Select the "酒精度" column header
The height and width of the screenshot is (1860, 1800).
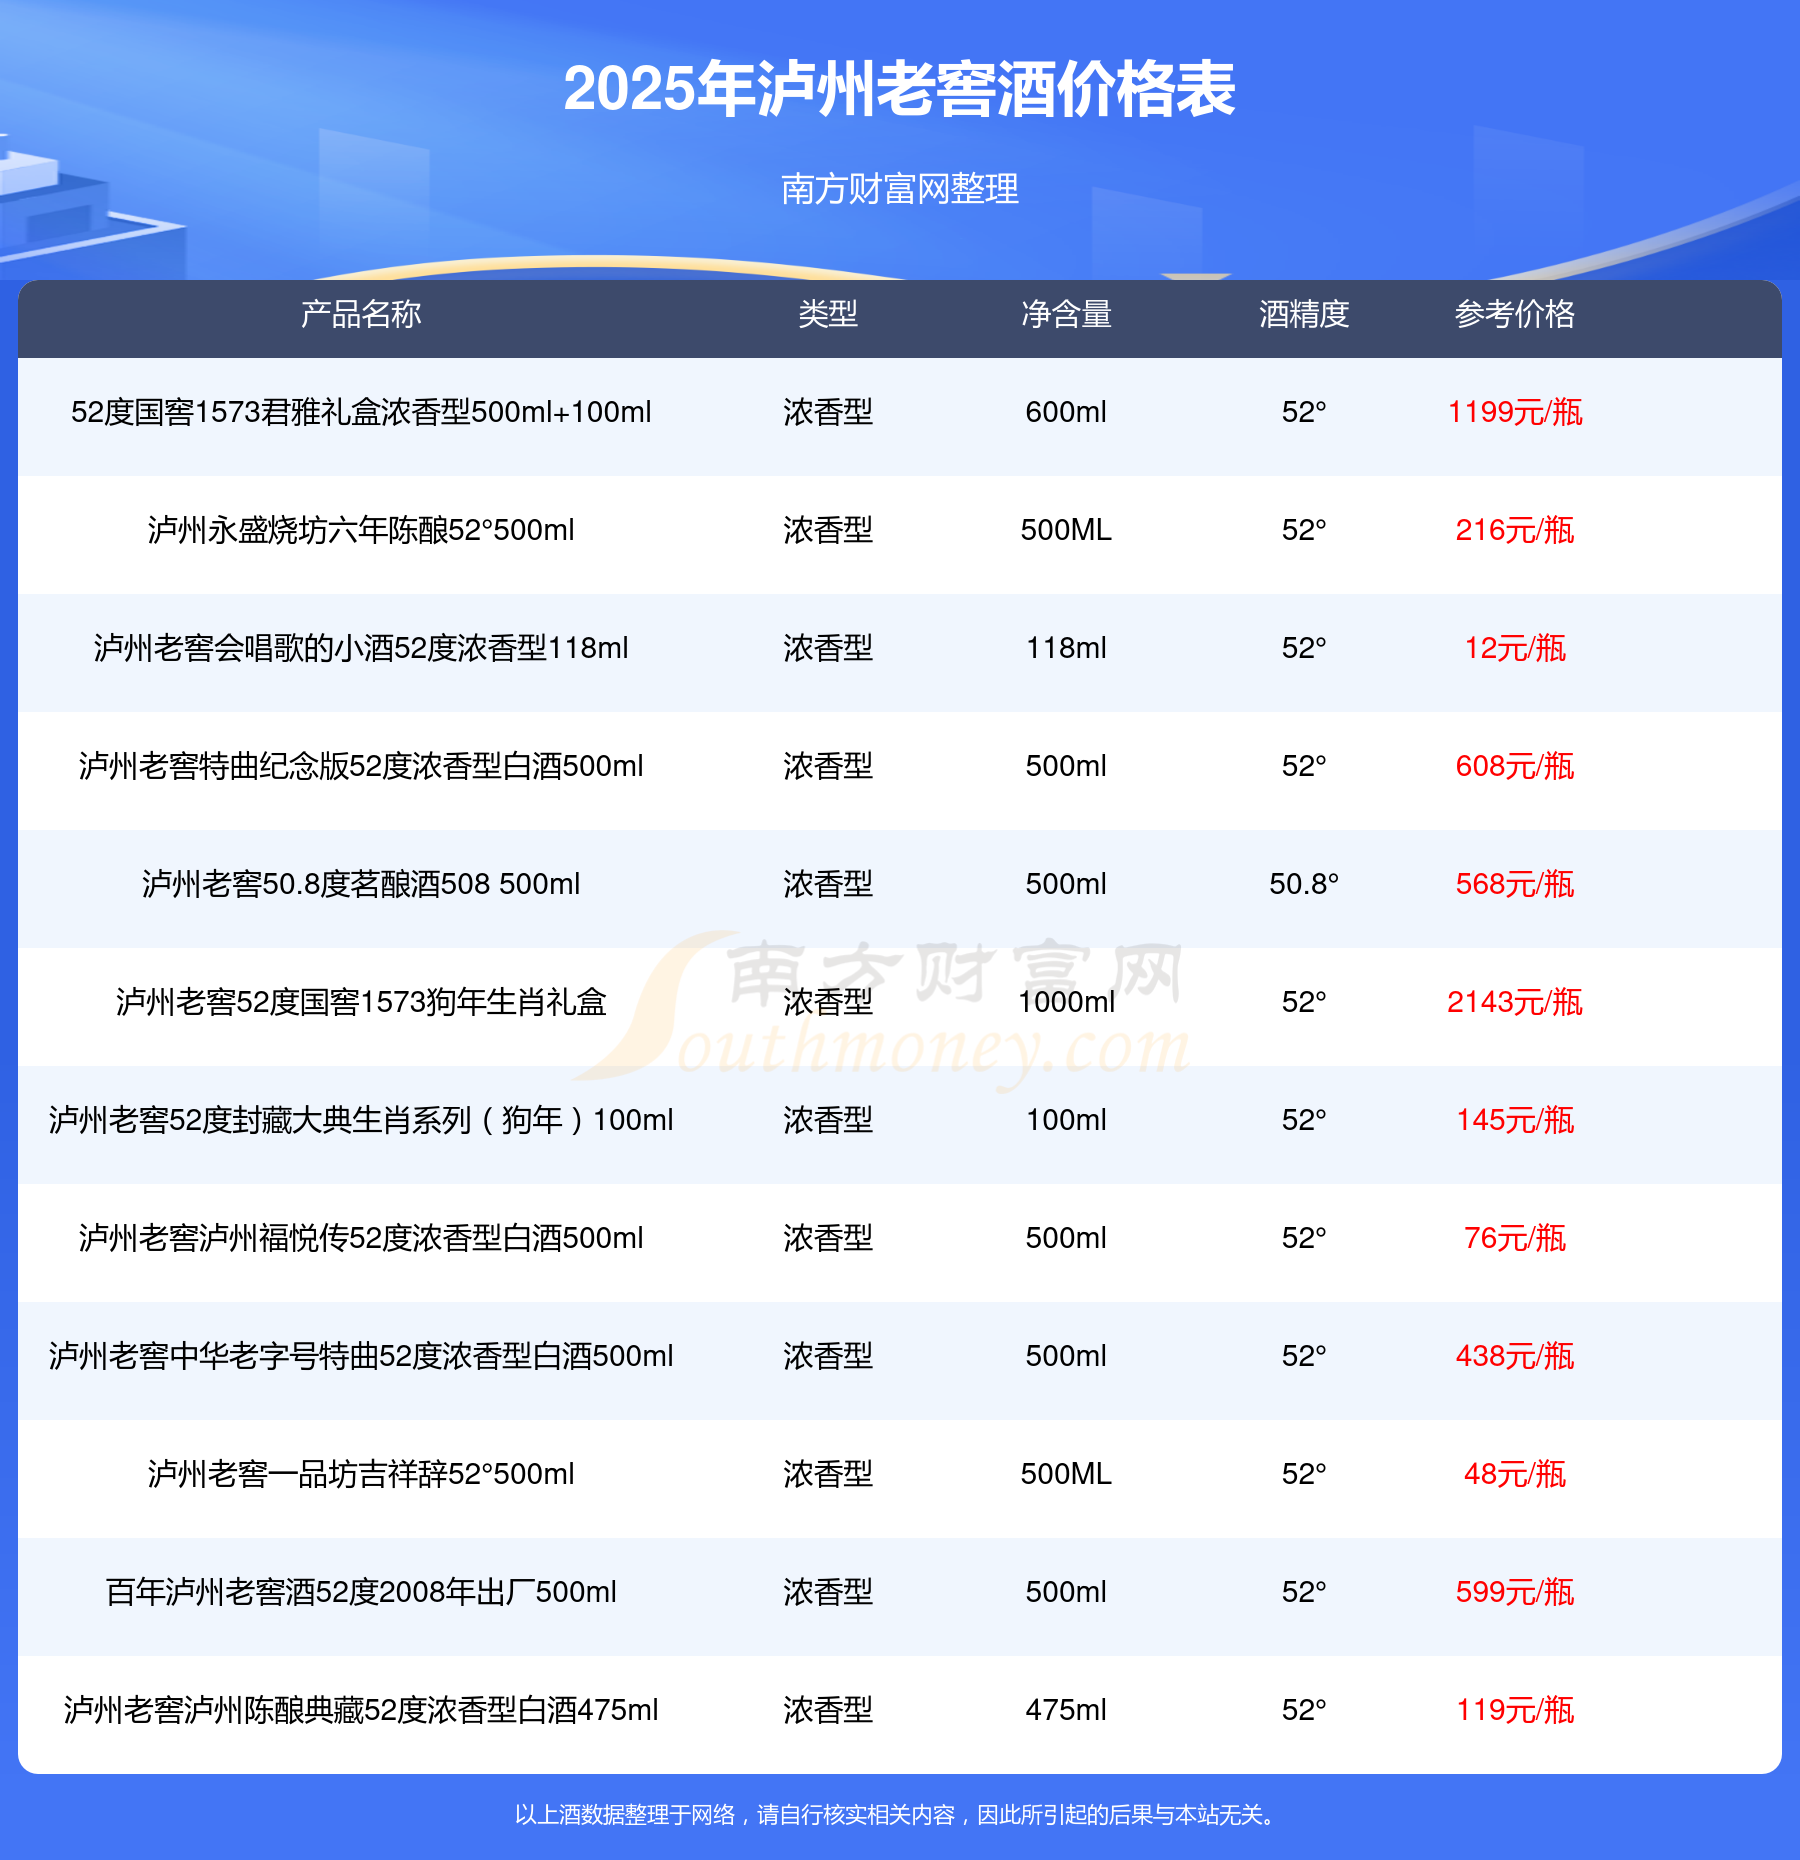tap(1304, 314)
